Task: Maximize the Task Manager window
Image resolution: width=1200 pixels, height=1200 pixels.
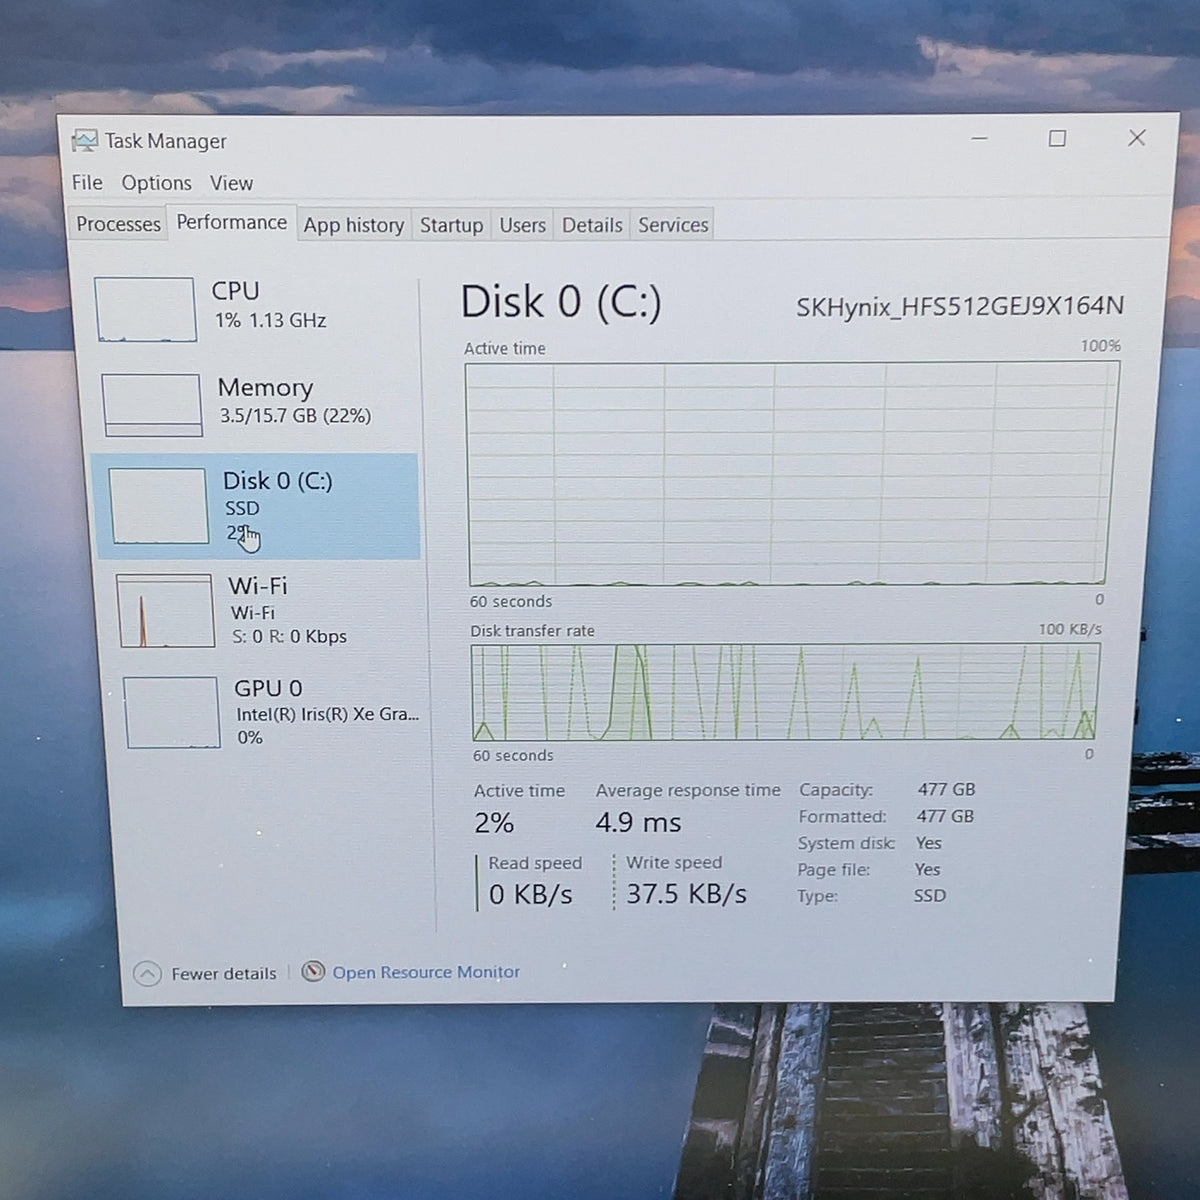Action: click(x=1057, y=138)
